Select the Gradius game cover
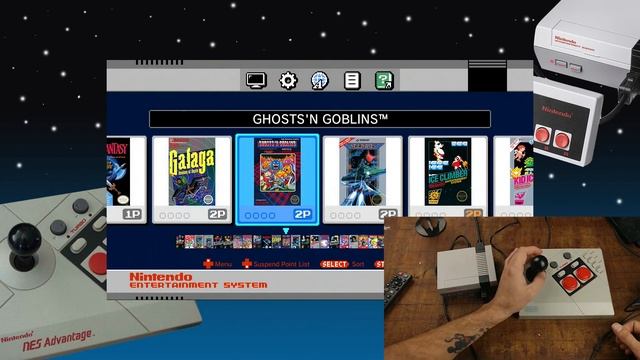This screenshot has width=640, height=360. (362, 171)
